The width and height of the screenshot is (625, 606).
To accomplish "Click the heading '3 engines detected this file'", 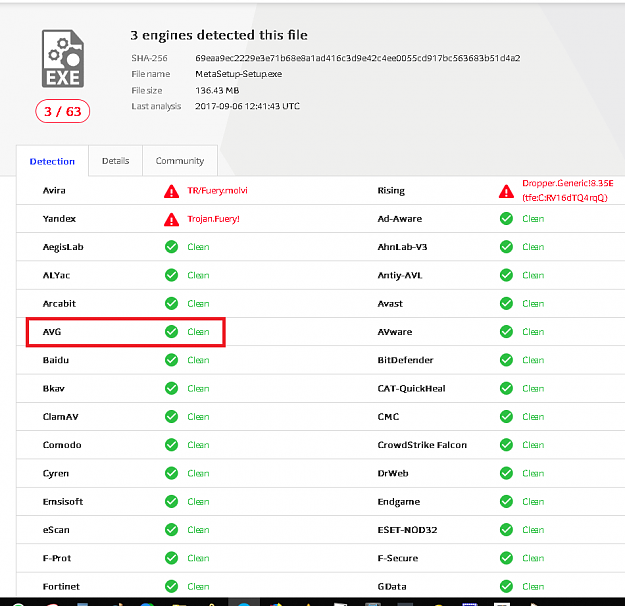I will click(219, 35).
